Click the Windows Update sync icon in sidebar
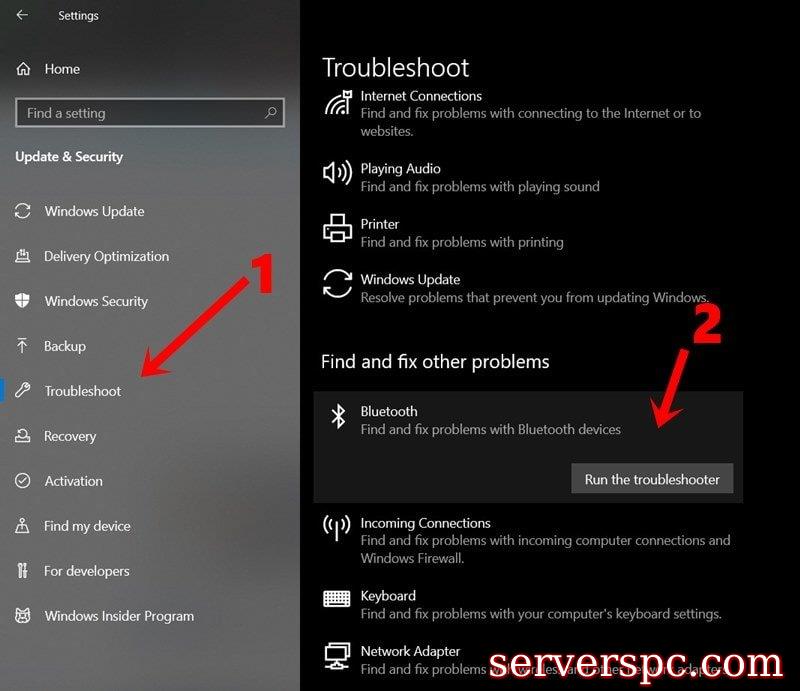The image size is (800, 691). tap(22, 211)
